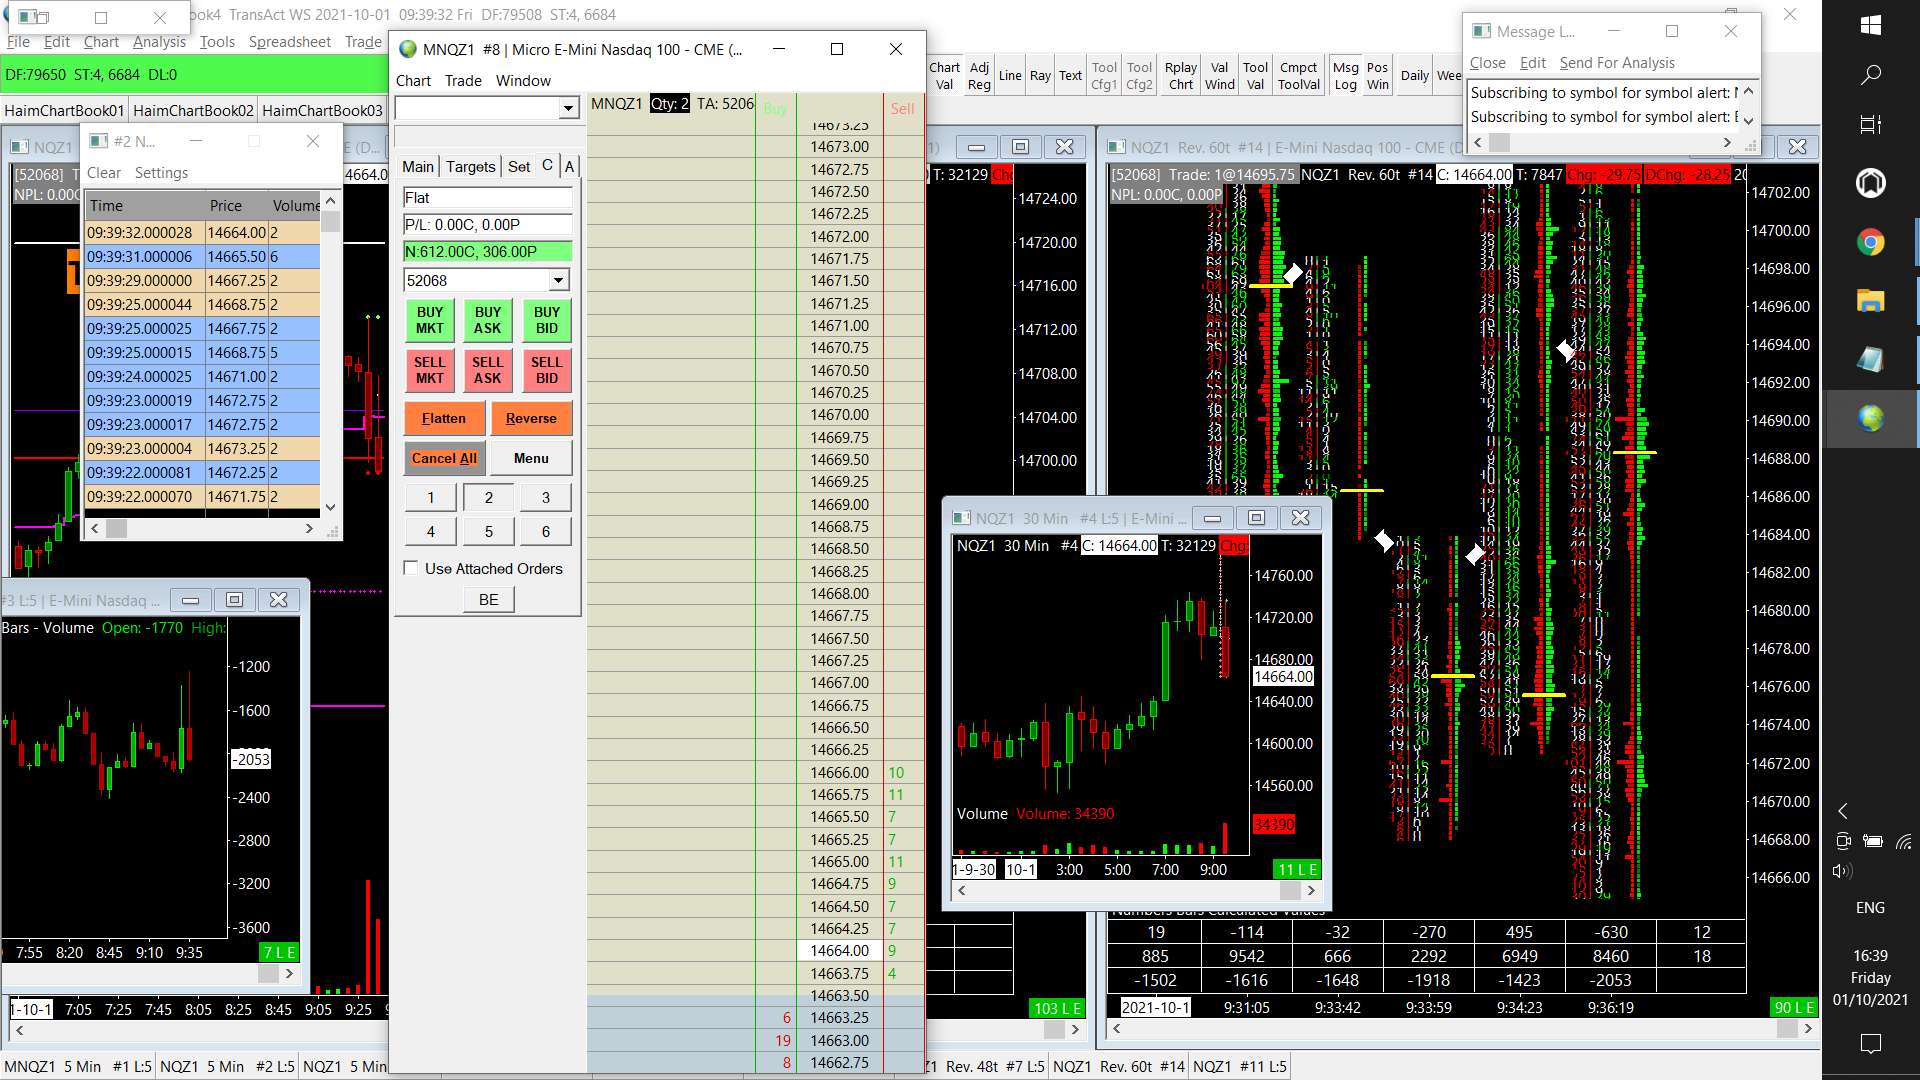Click the Cancel All button

tap(444, 458)
